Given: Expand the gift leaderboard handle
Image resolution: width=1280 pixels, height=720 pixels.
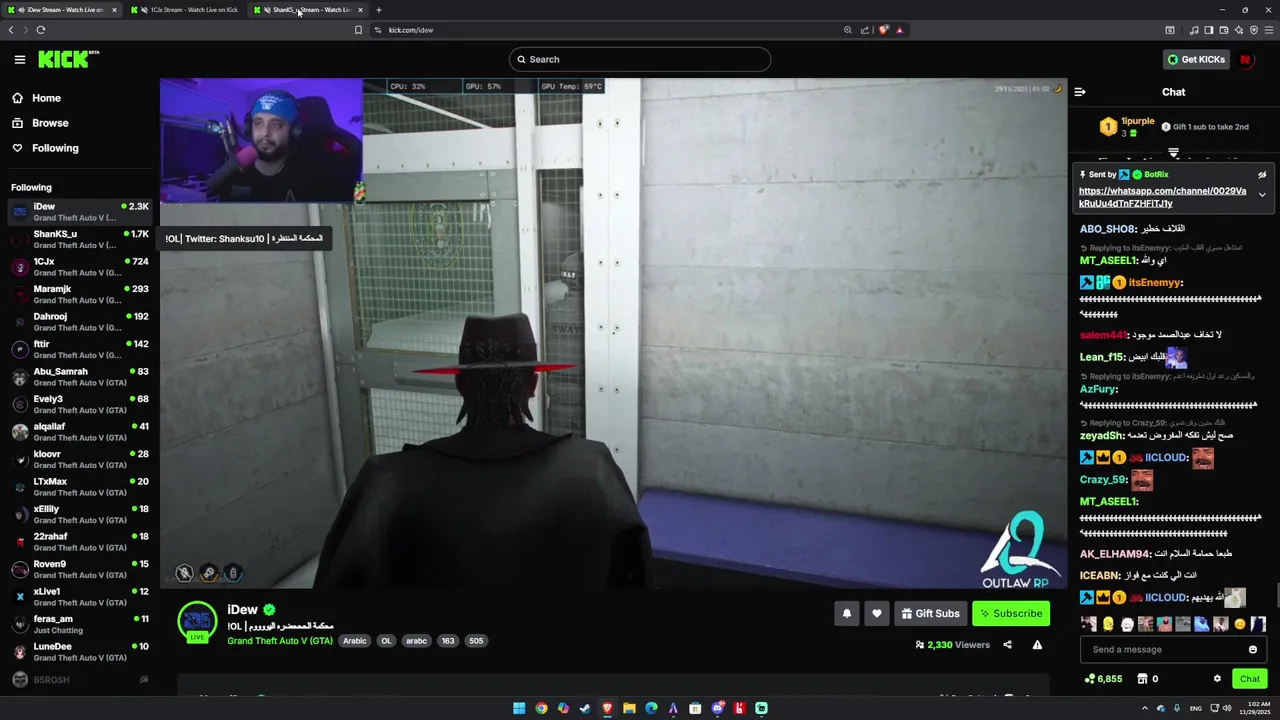Looking at the screenshot, I should (x=1174, y=153).
